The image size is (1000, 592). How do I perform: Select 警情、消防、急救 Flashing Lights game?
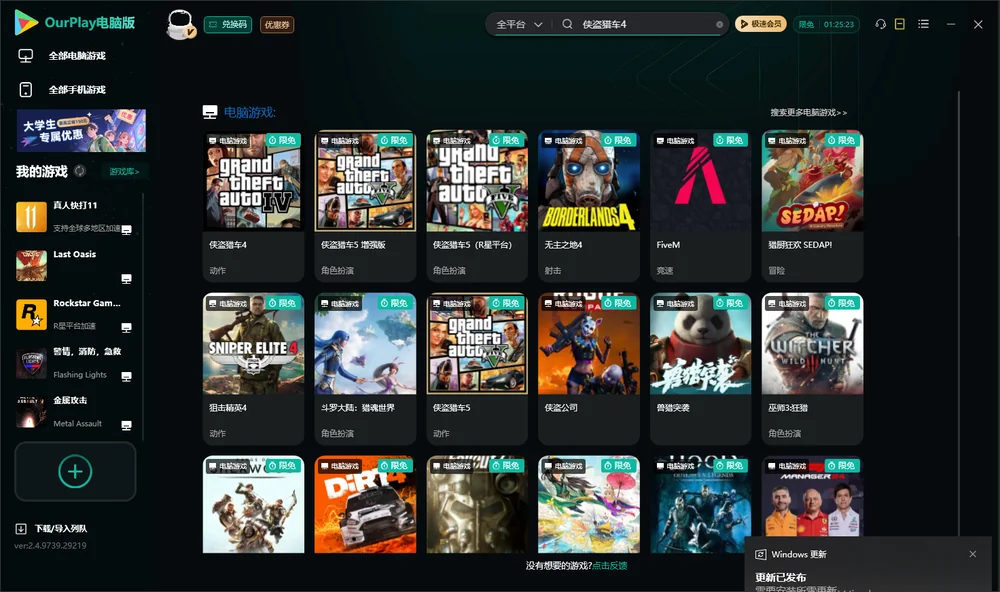coord(75,364)
